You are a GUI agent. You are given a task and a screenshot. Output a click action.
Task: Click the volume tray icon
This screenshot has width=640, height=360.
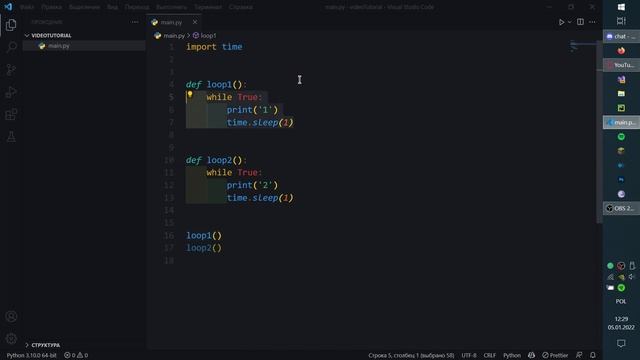pyautogui.click(x=632, y=277)
